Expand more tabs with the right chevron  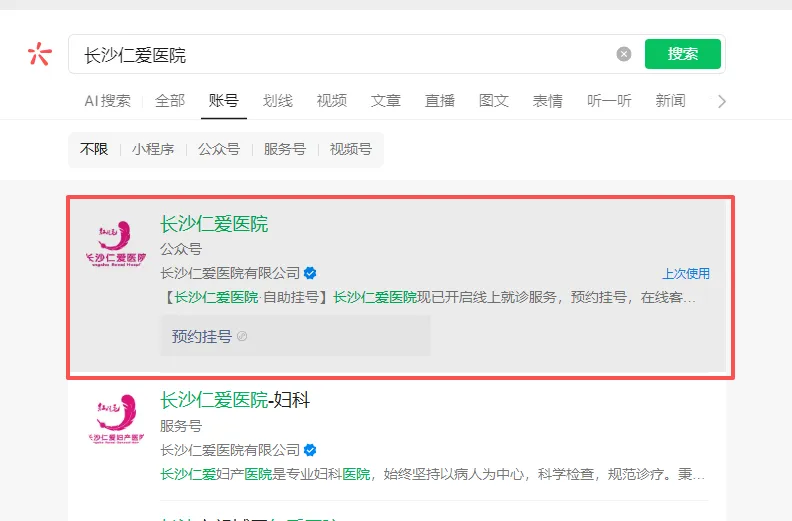(722, 102)
